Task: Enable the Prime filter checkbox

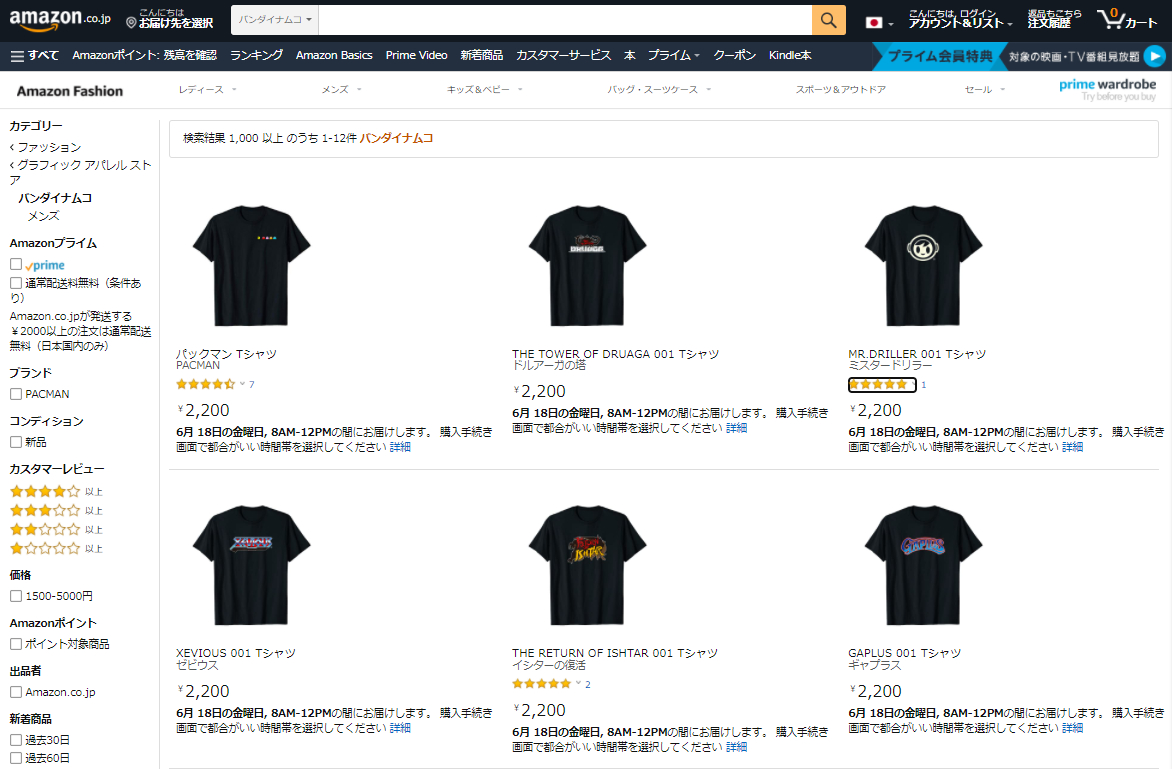Action: click(16, 265)
